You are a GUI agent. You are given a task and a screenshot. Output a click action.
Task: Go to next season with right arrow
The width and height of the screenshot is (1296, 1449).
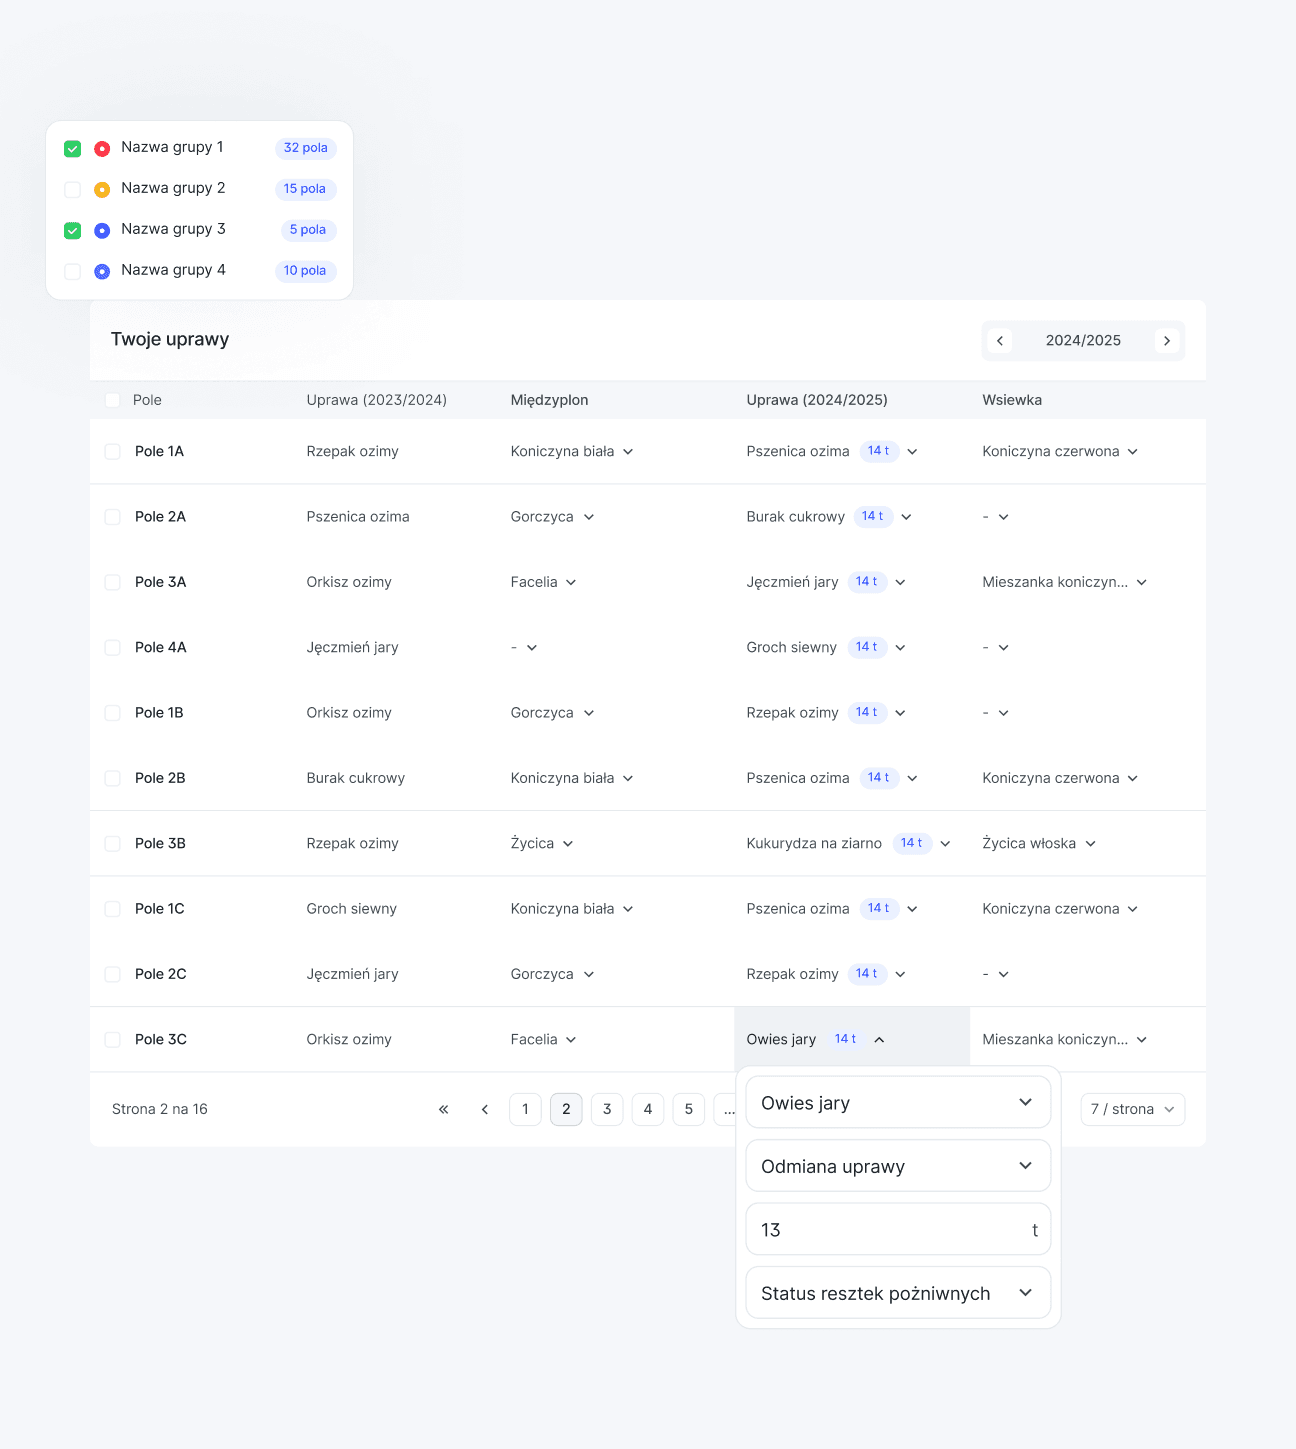pyautogui.click(x=1166, y=341)
